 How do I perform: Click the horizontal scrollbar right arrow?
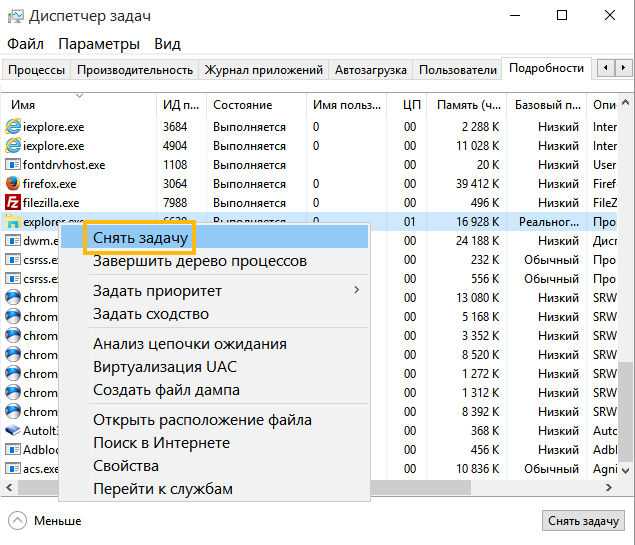(x=608, y=488)
